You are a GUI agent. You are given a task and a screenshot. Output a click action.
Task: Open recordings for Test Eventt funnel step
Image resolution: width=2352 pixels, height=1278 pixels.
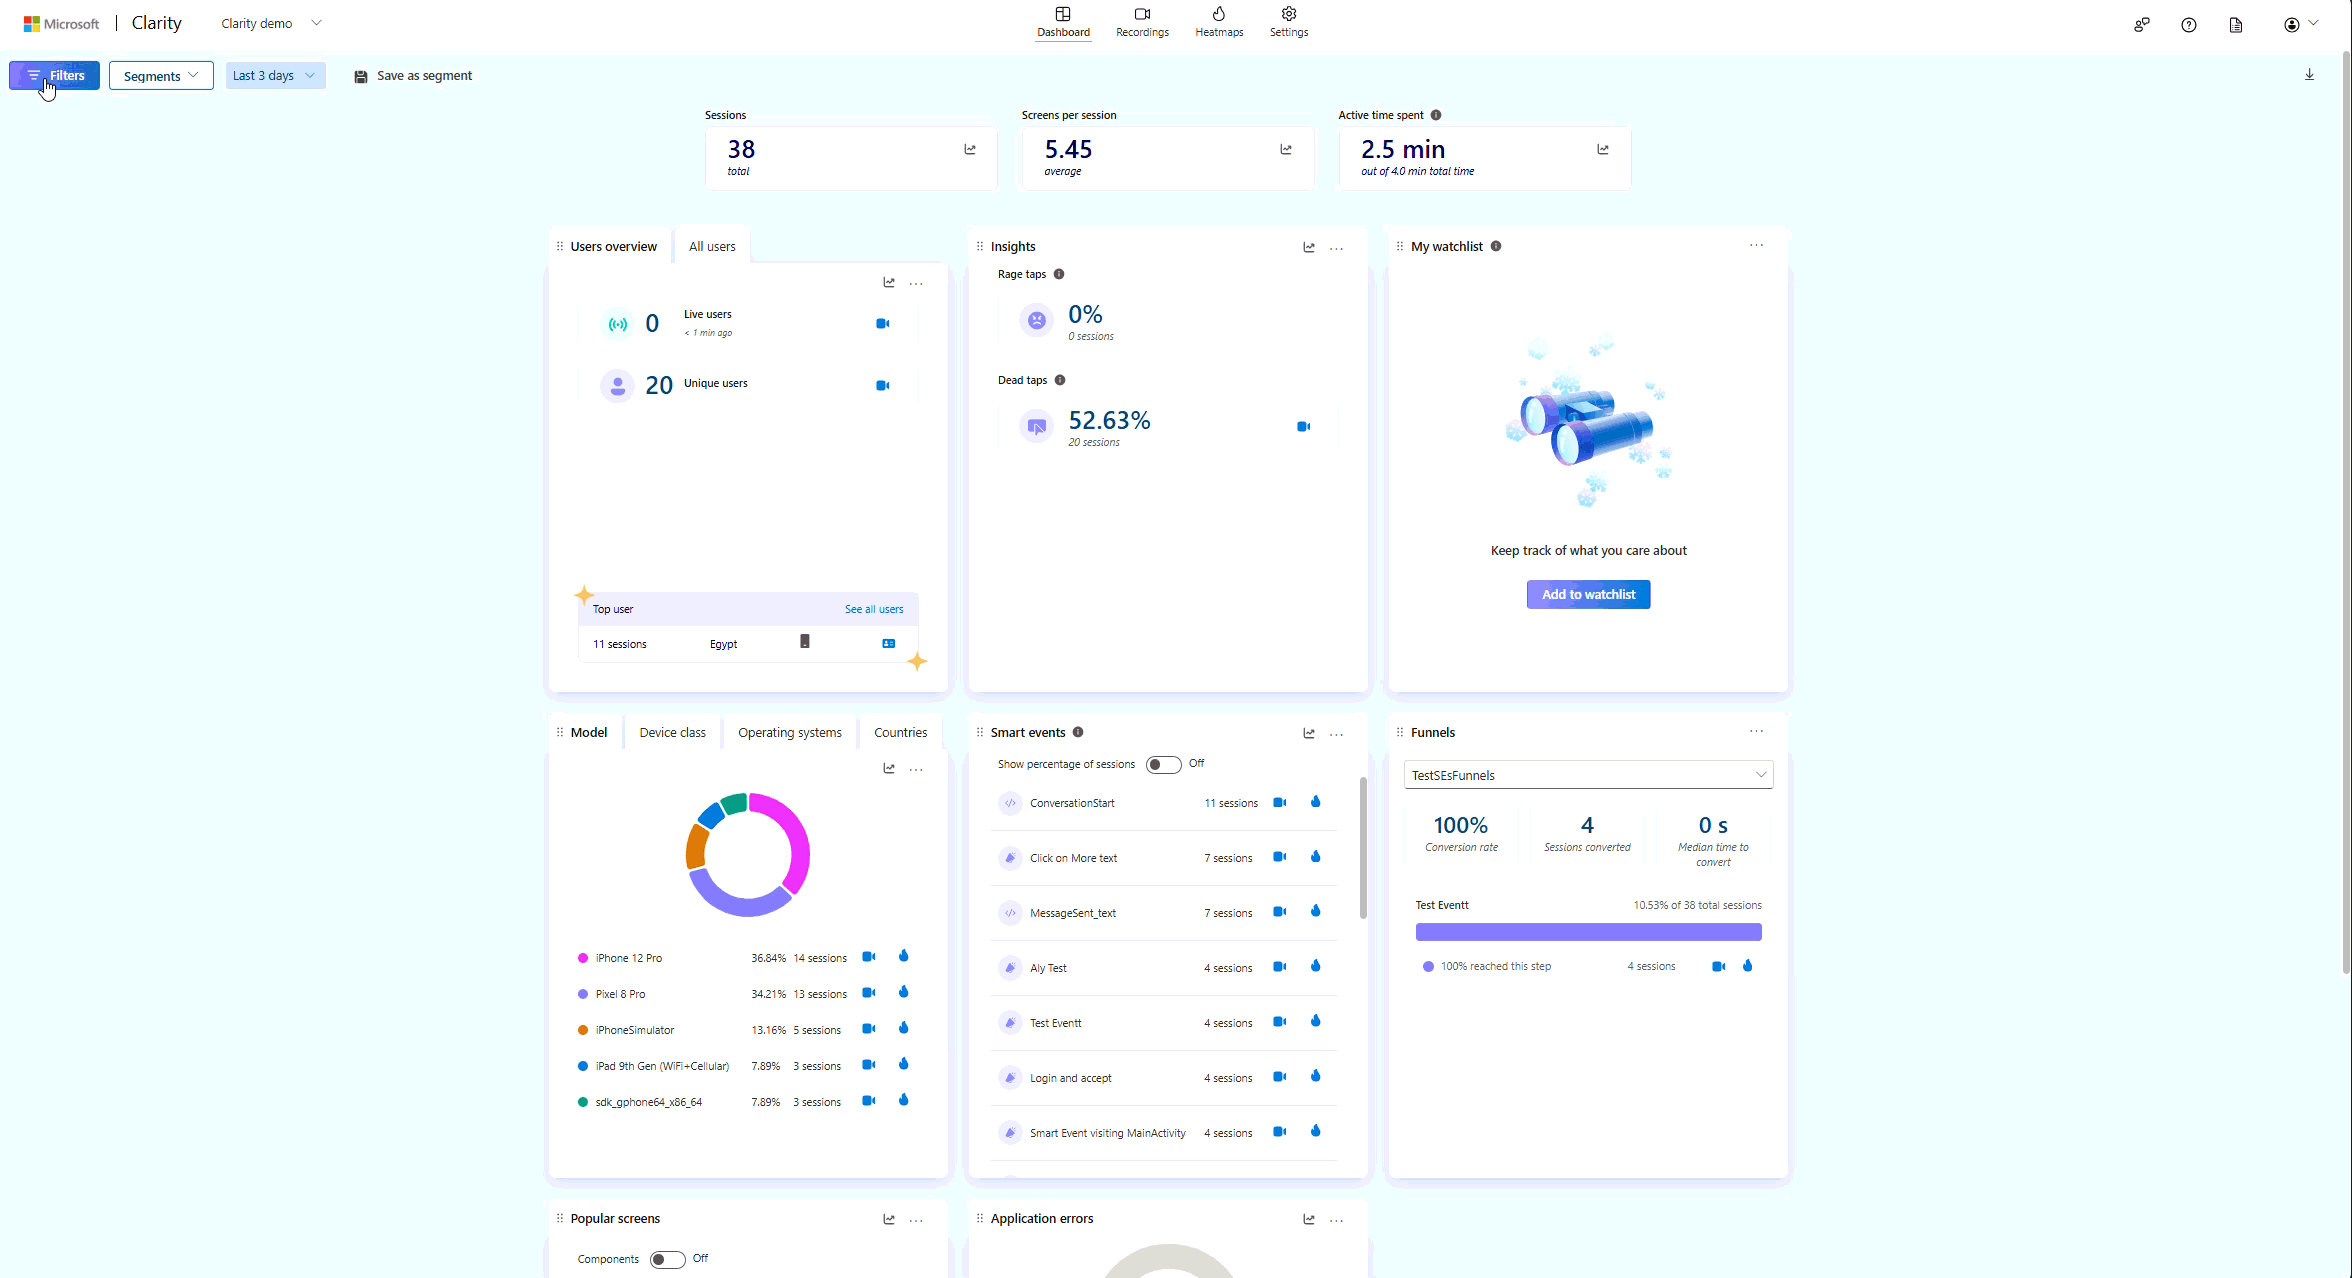pyautogui.click(x=1718, y=966)
